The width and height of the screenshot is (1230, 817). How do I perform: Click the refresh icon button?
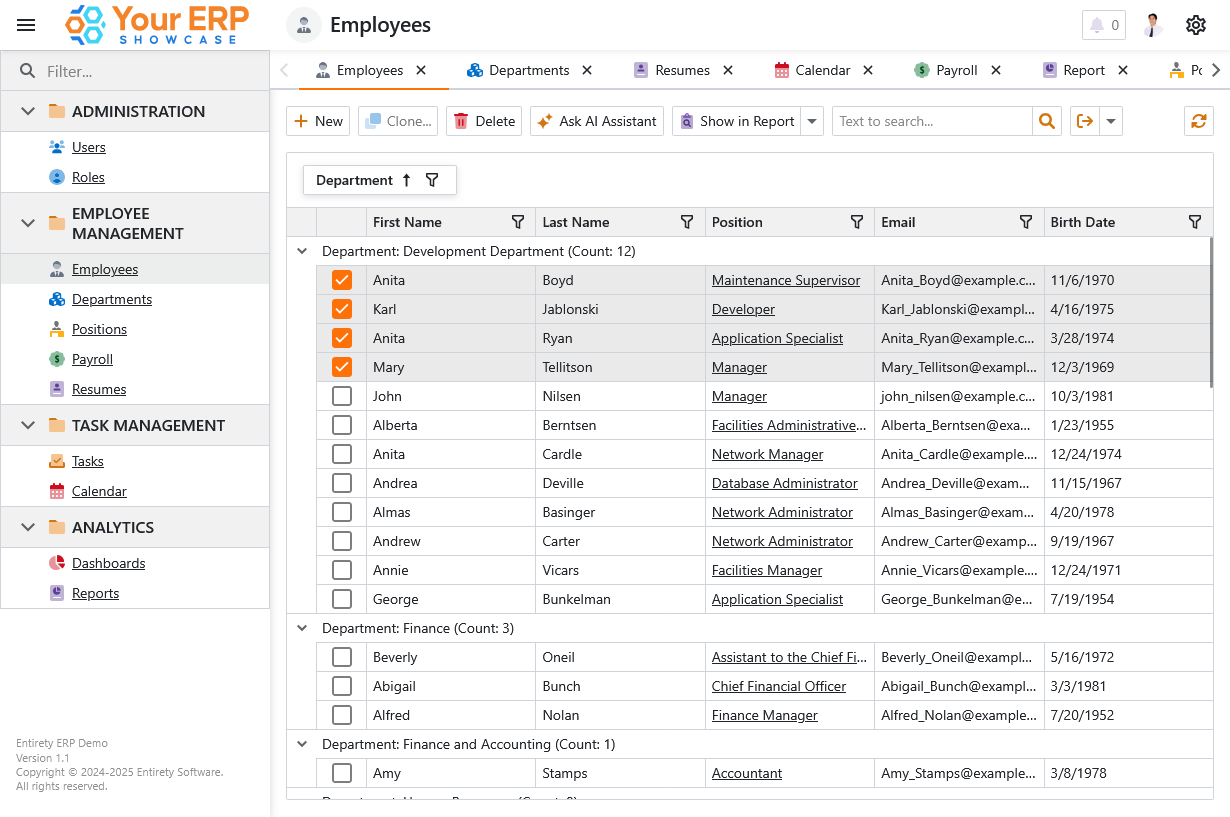pos(1198,121)
